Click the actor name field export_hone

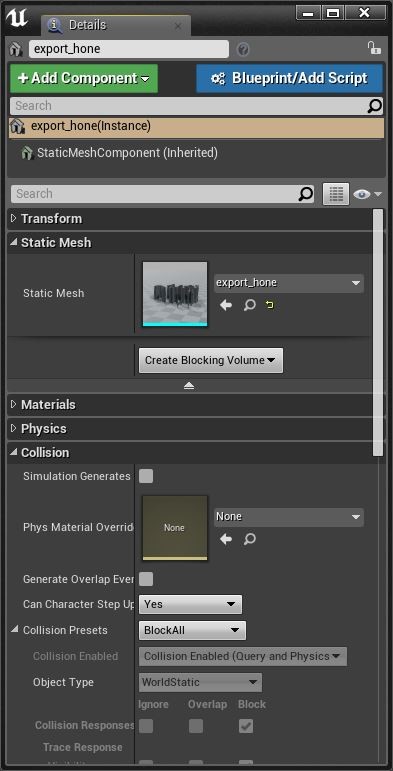click(129, 49)
